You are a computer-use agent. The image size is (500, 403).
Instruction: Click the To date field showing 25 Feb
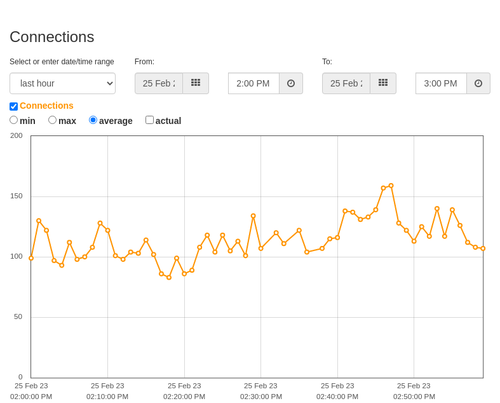click(x=346, y=83)
